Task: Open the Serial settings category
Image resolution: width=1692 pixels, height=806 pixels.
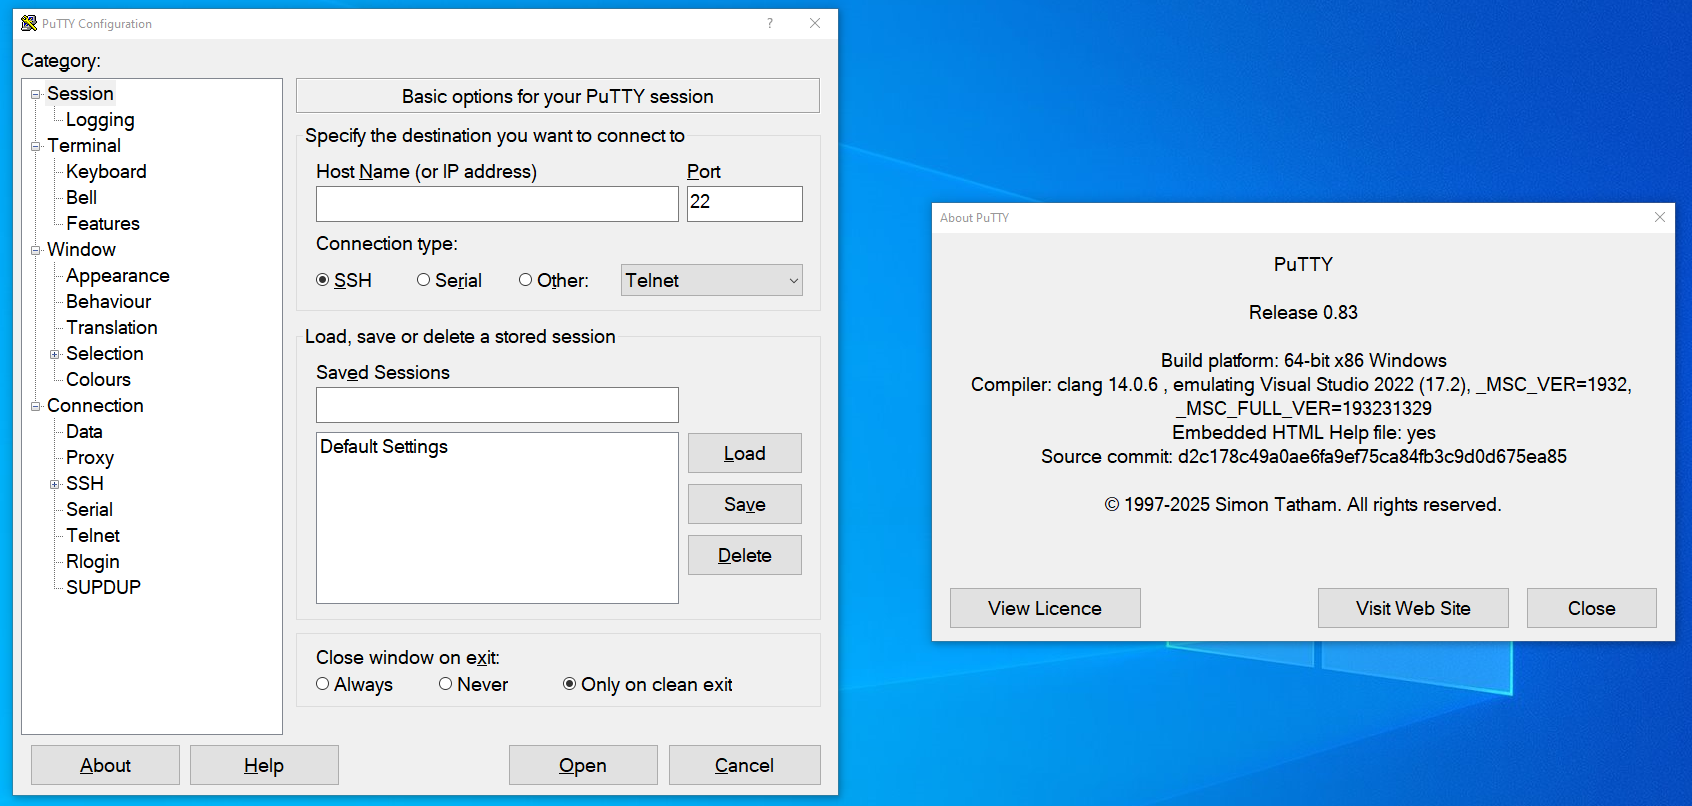Action: (89, 510)
